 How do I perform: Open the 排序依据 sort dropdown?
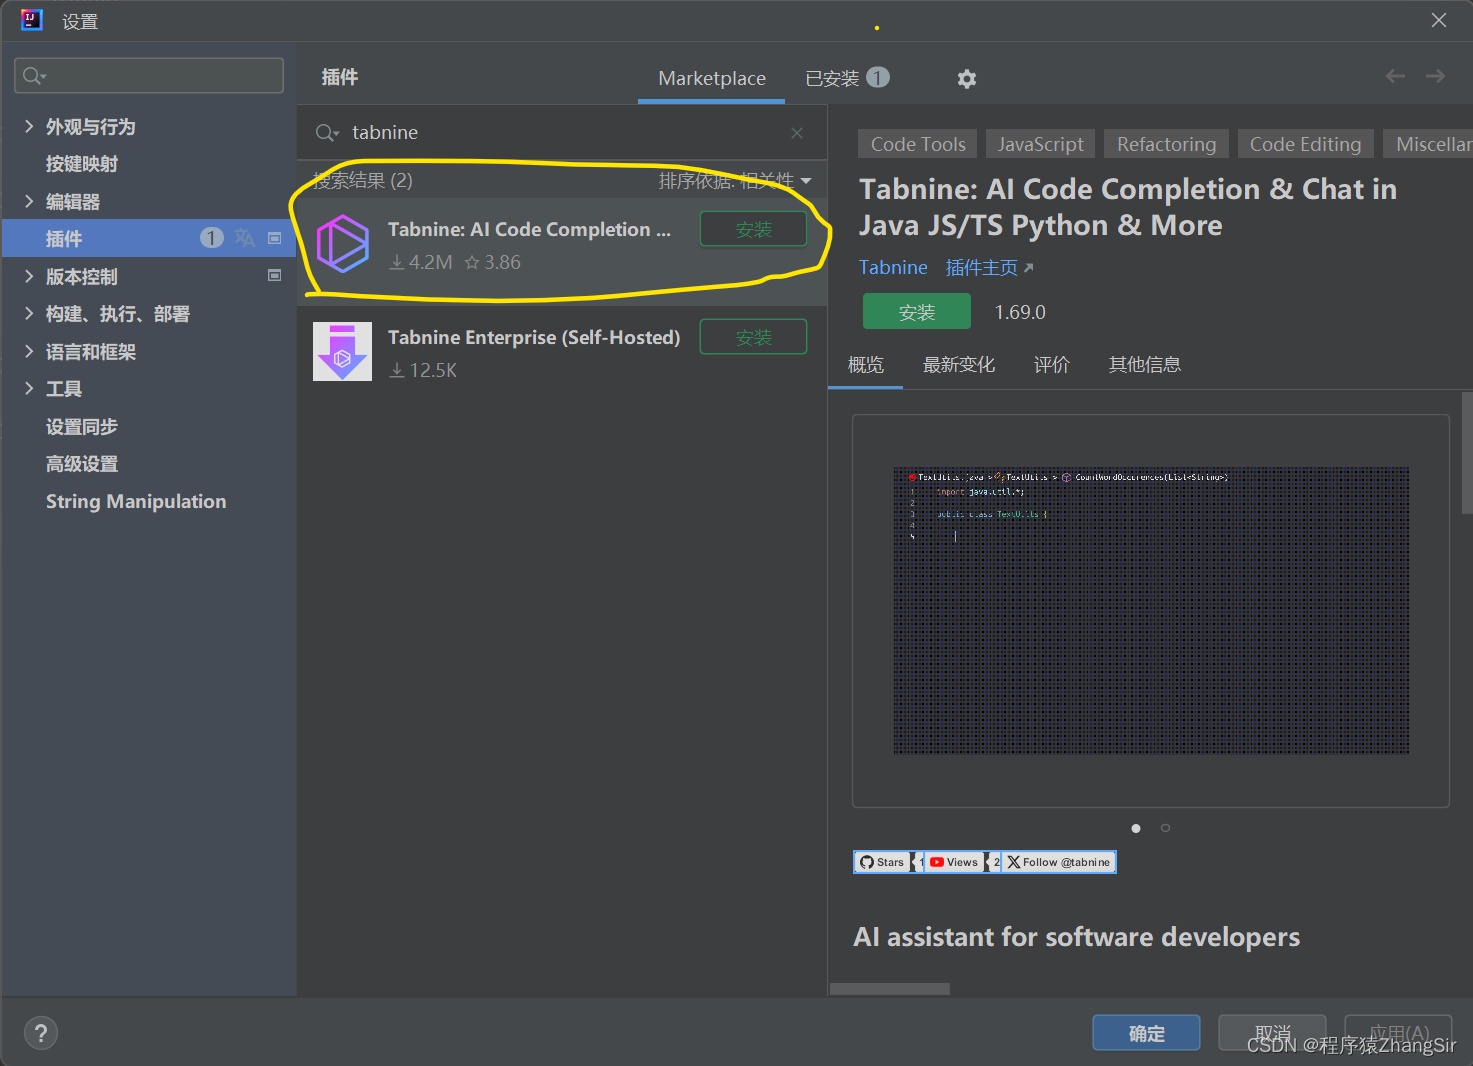click(x=735, y=181)
